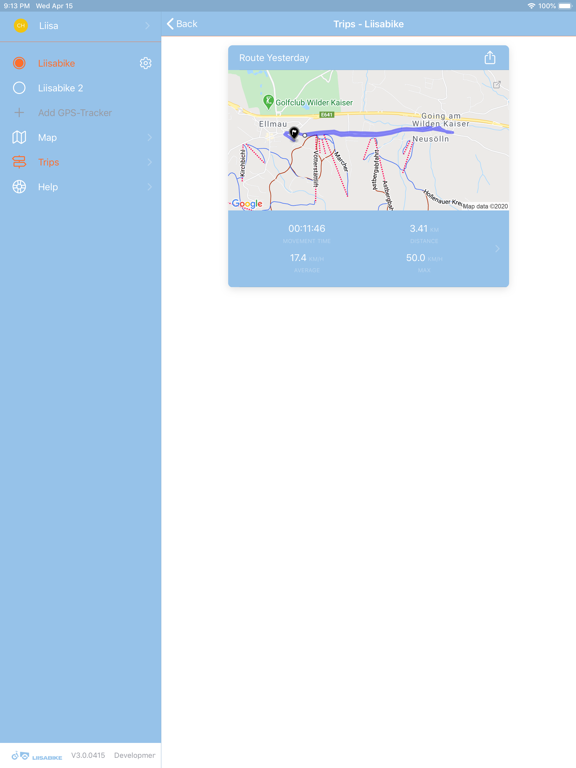
Task: Open map in external view icon
Action: click(x=497, y=85)
